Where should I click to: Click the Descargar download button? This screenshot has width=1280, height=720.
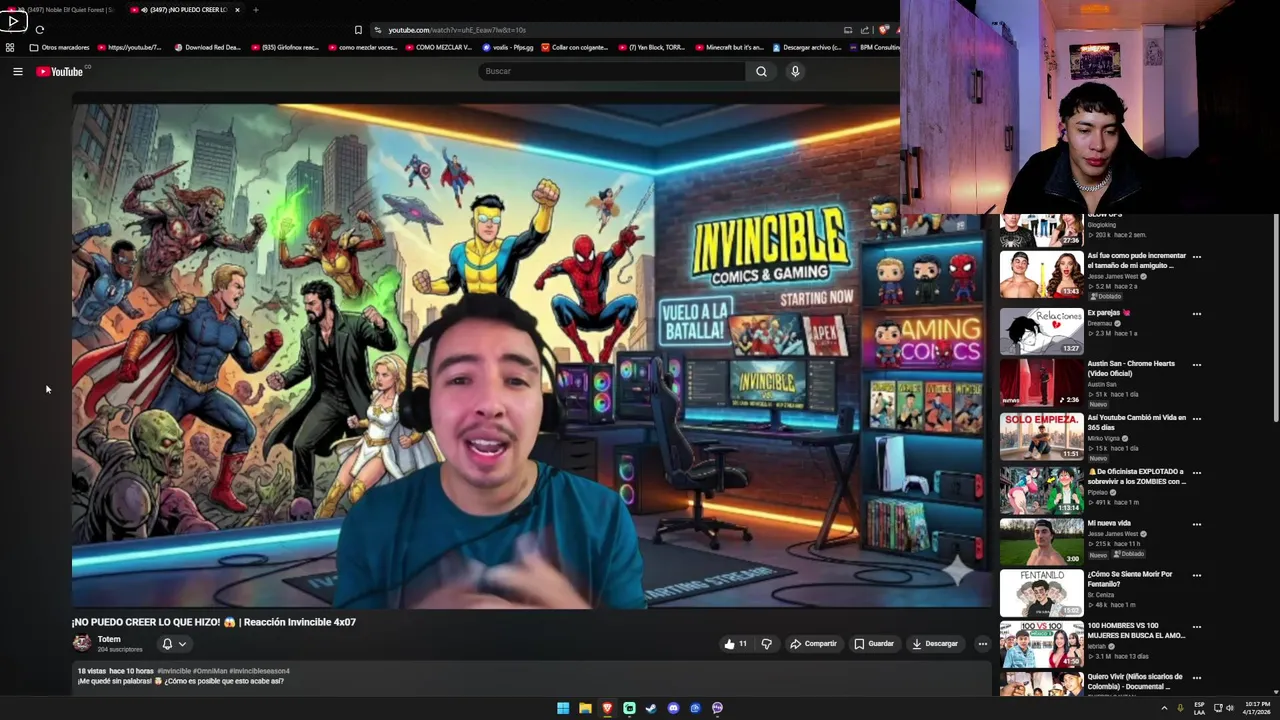pyautogui.click(x=935, y=644)
